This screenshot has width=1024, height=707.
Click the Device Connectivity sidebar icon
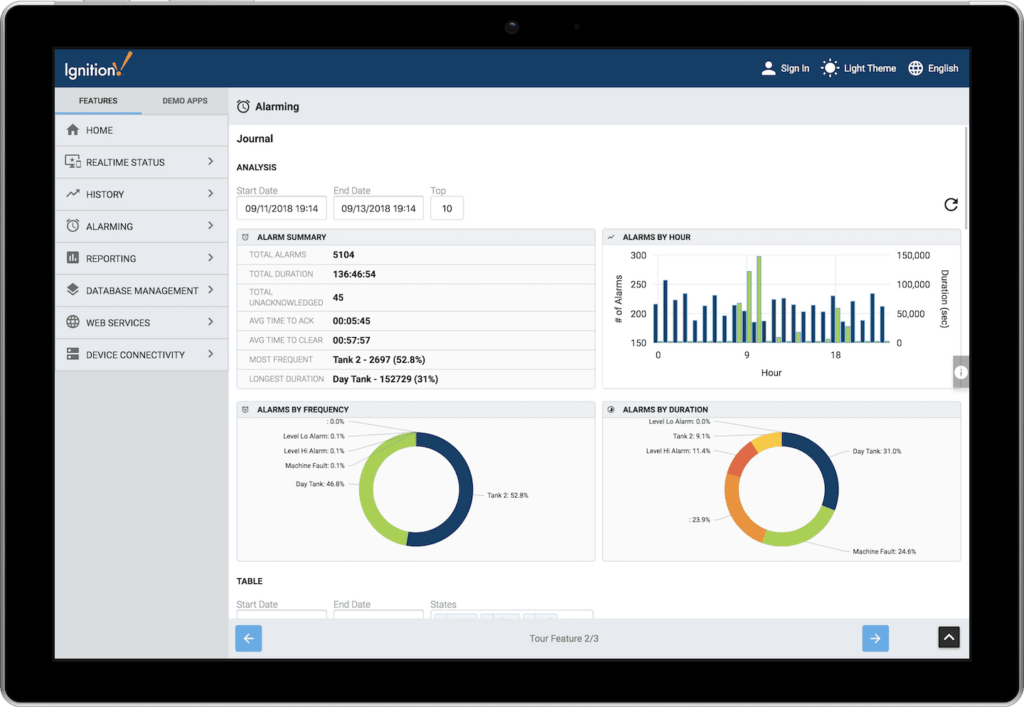(x=71, y=354)
